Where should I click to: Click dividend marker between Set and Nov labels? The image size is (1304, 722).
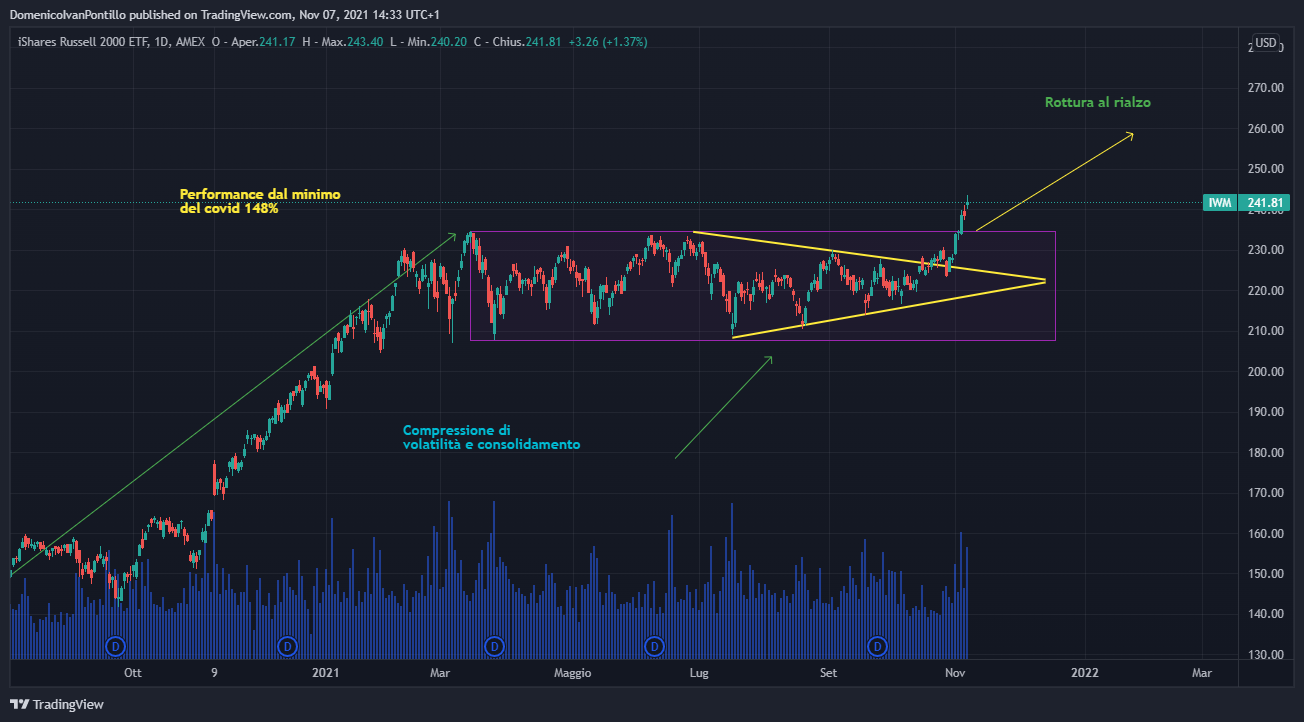click(x=878, y=646)
